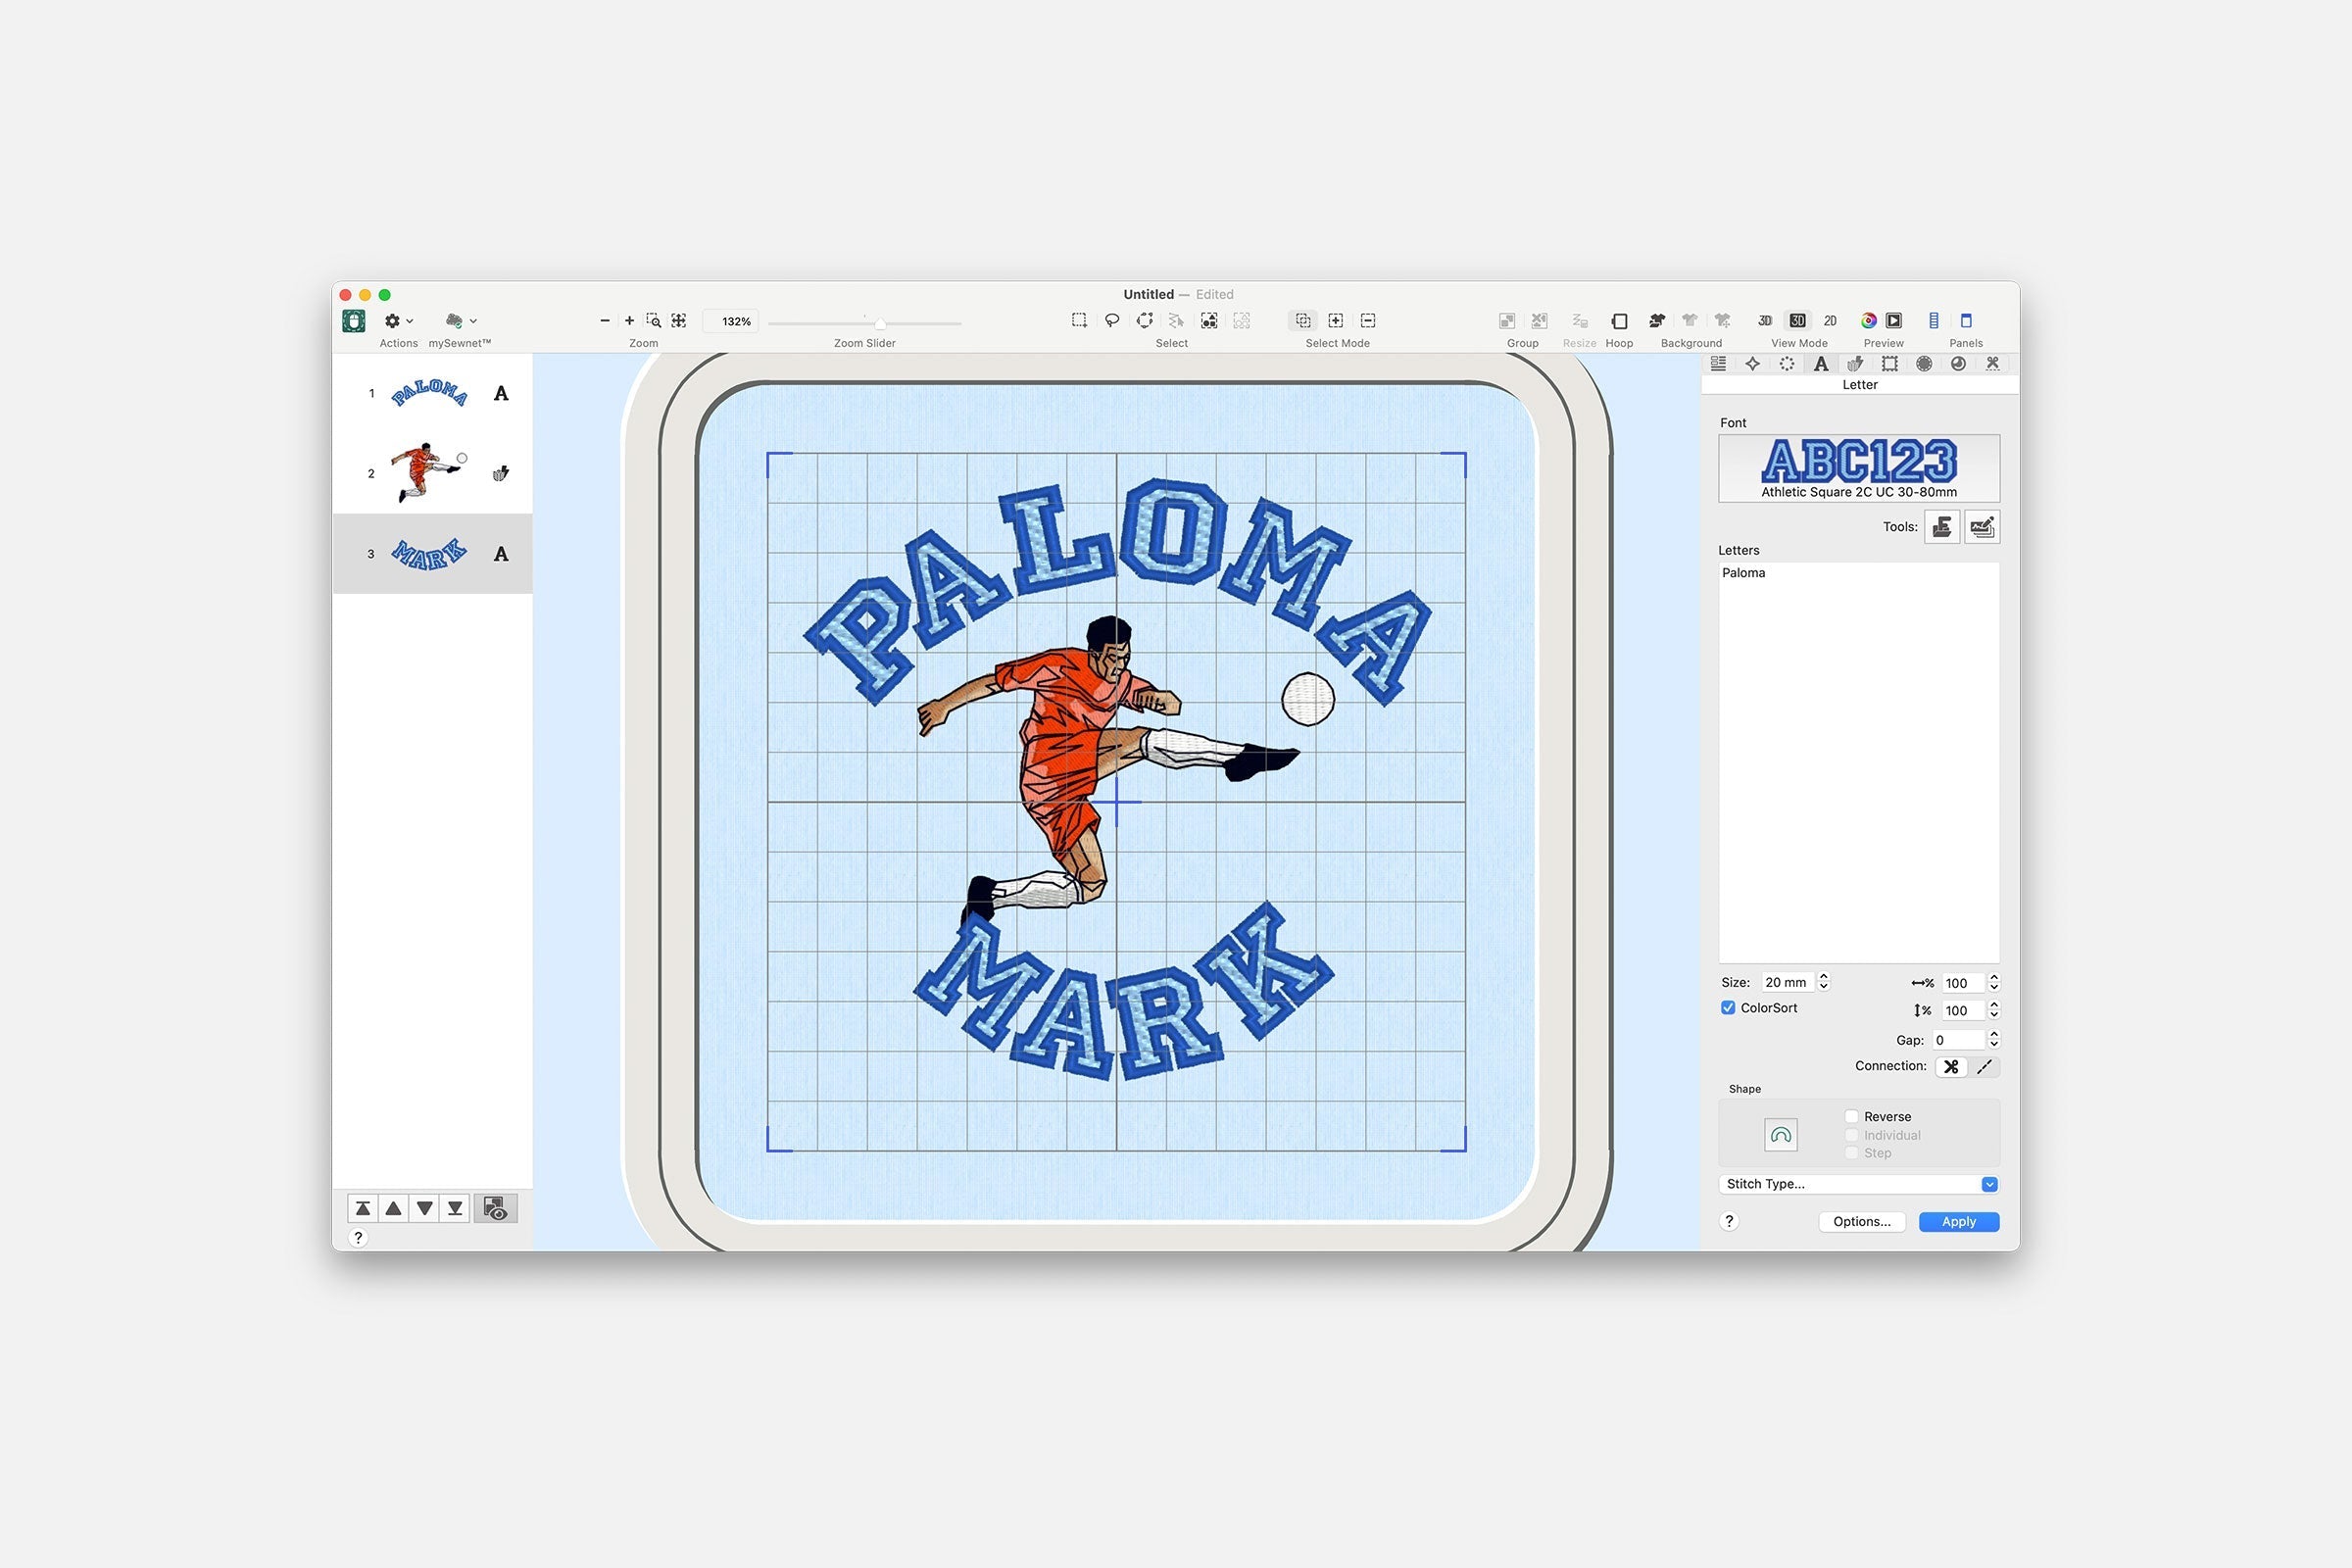
Task: Launch the Design Player preview
Action: 1894,321
